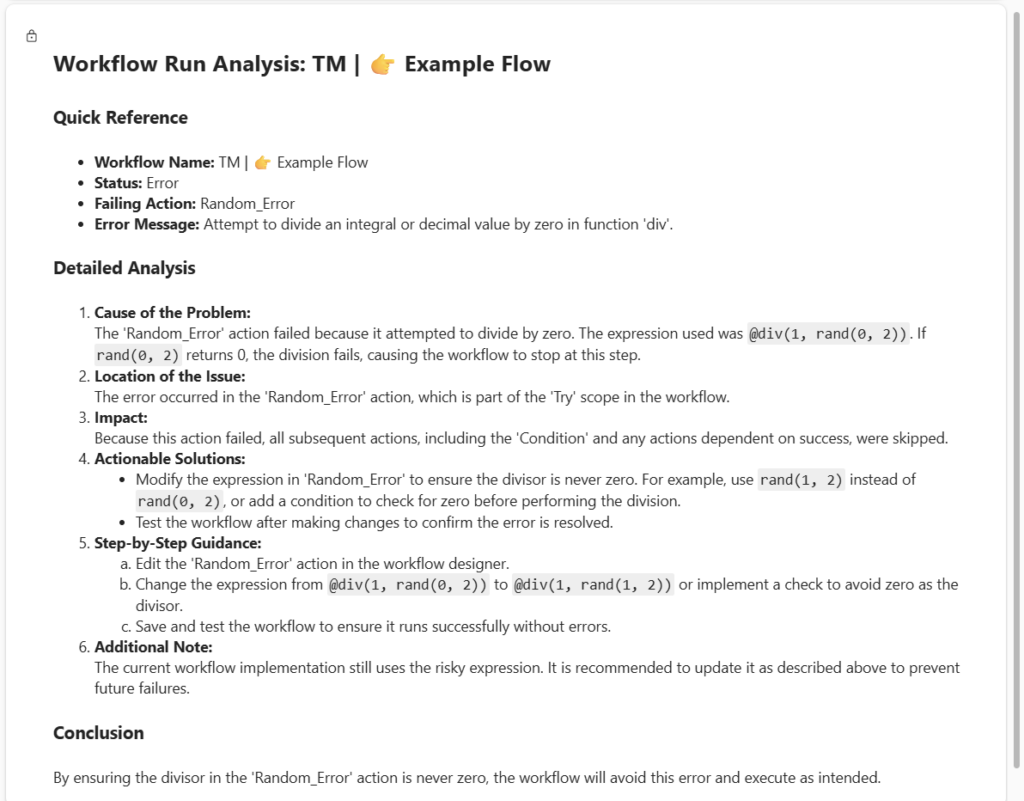Click the 'Additional Note' label

tap(153, 647)
